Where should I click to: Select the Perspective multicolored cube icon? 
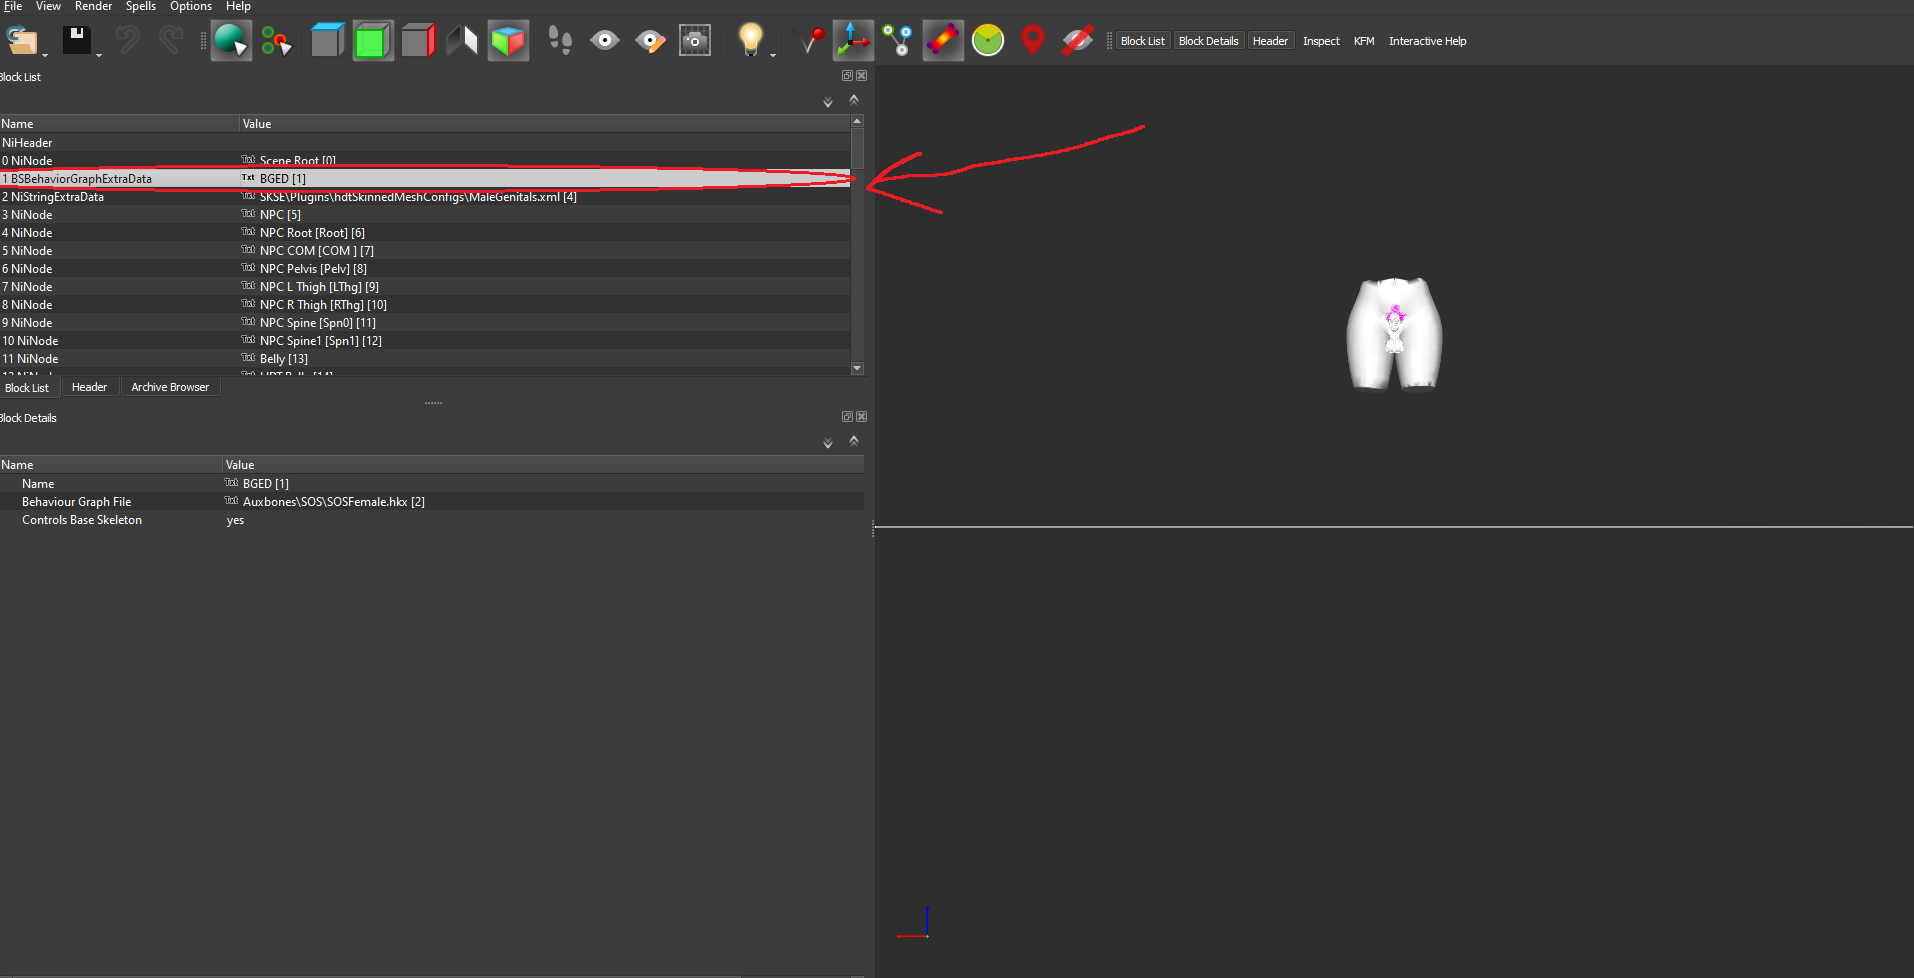[508, 41]
